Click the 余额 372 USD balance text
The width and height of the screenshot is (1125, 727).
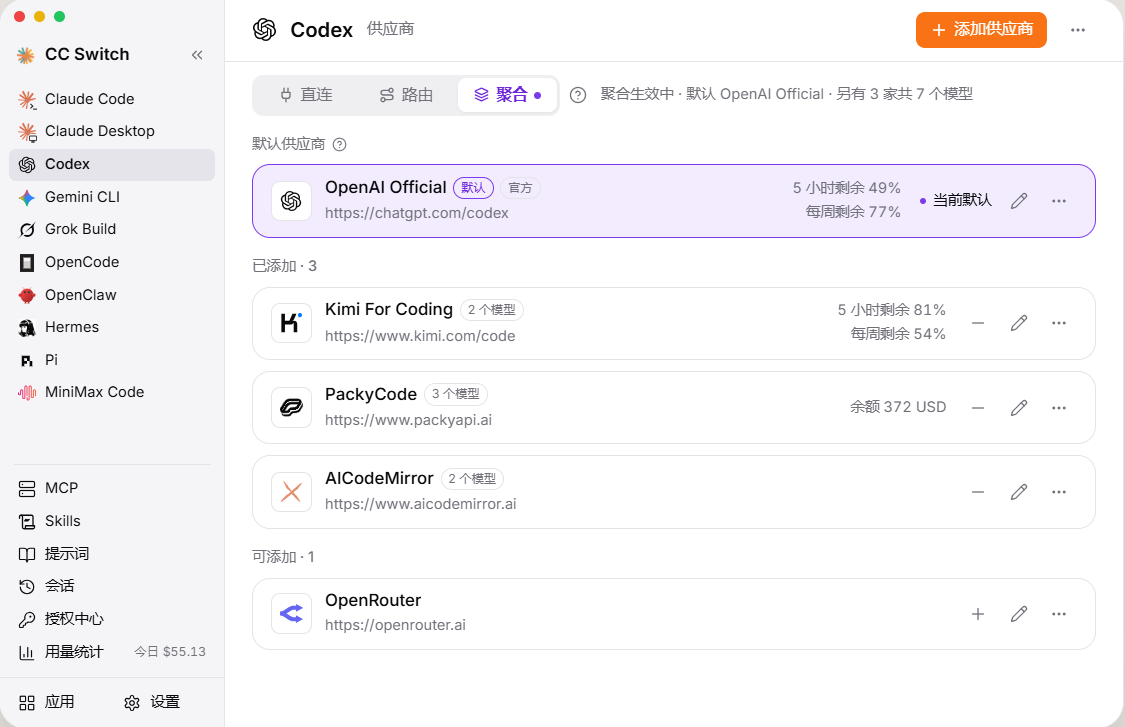tap(898, 407)
